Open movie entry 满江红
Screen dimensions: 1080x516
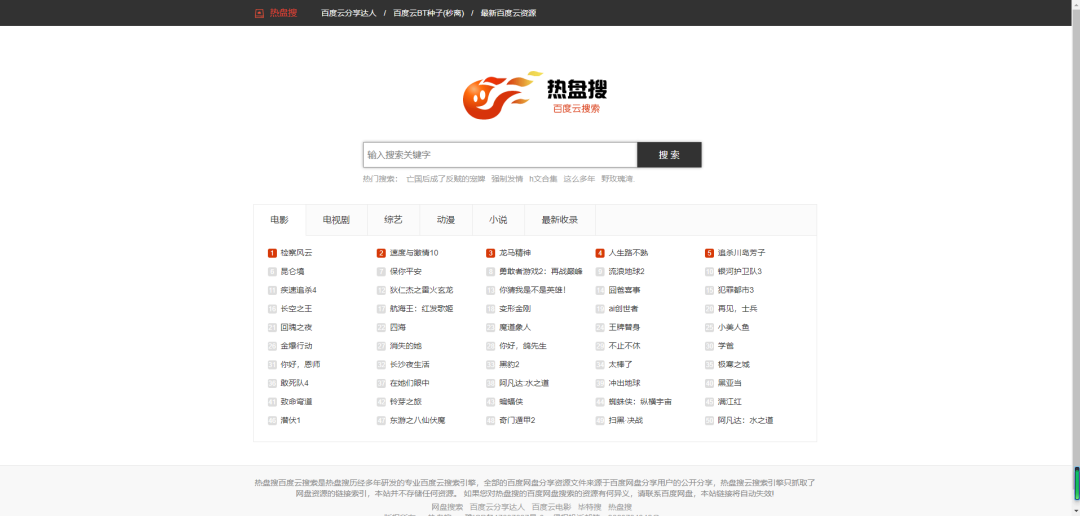[x=729, y=402]
